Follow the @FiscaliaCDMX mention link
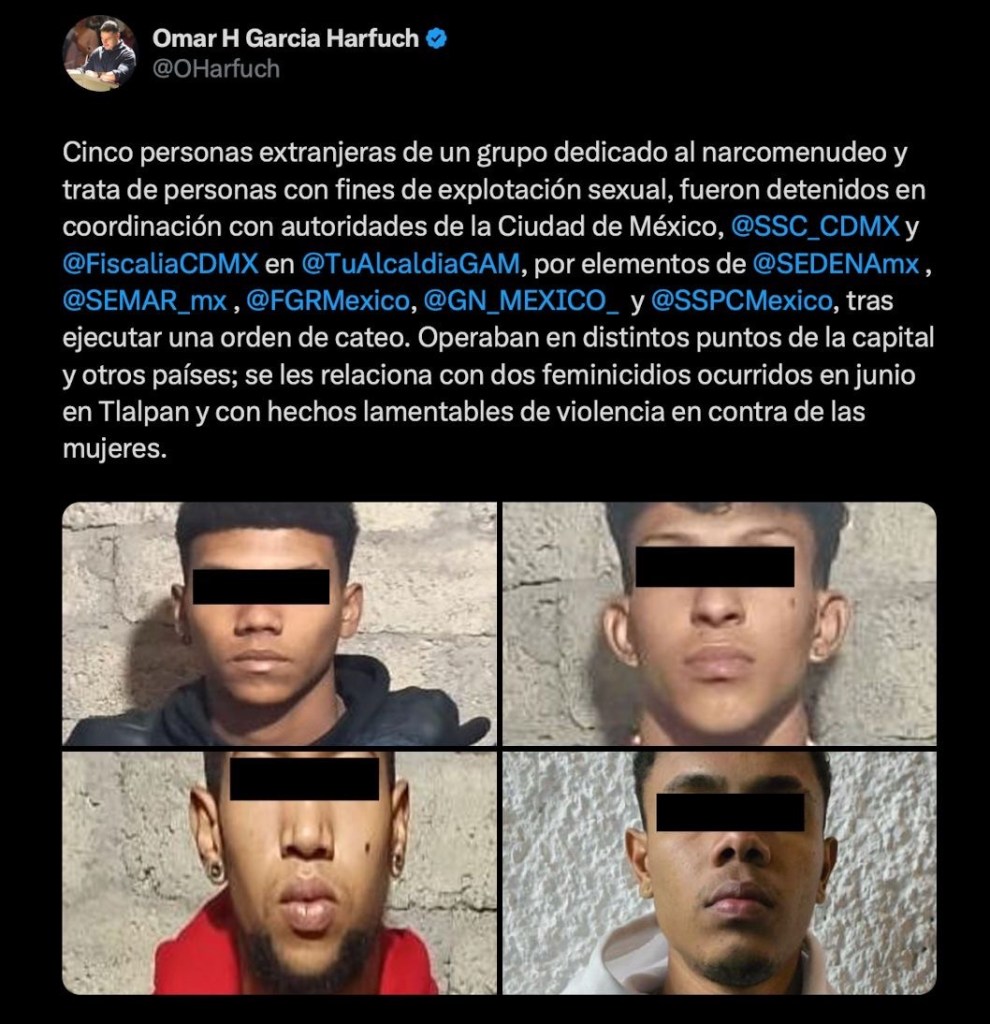The image size is (990, 1024). [x=161, y=263]
